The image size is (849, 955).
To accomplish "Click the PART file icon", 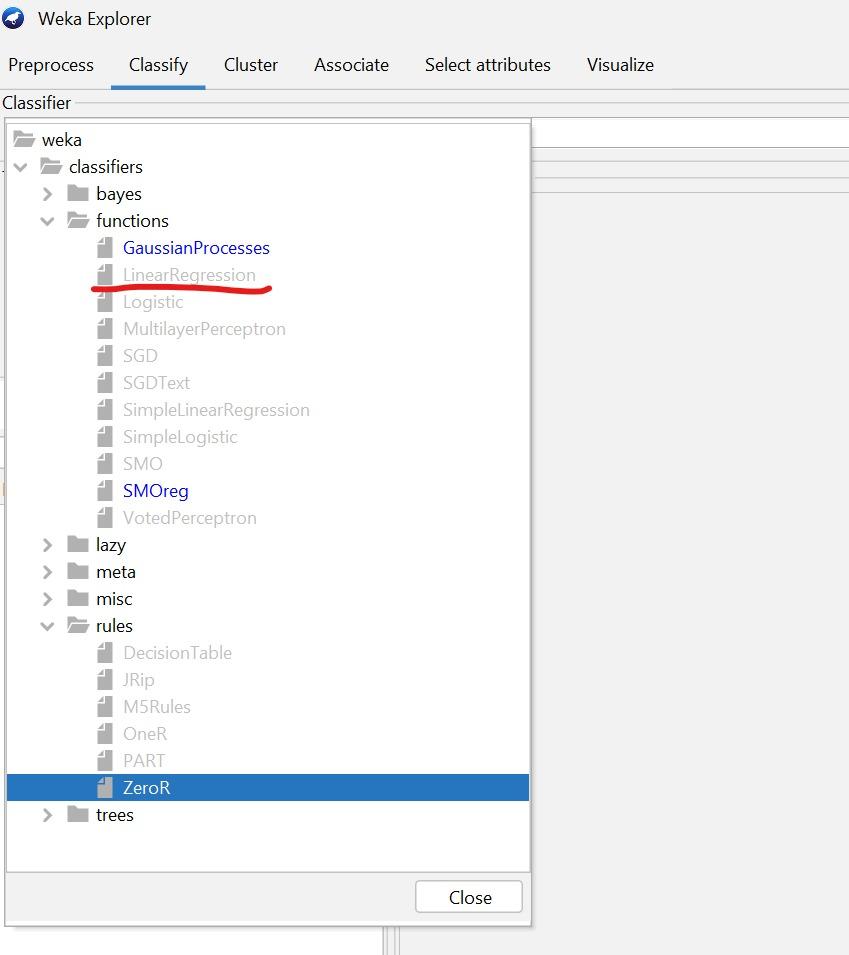I will [x=105, y=761].
